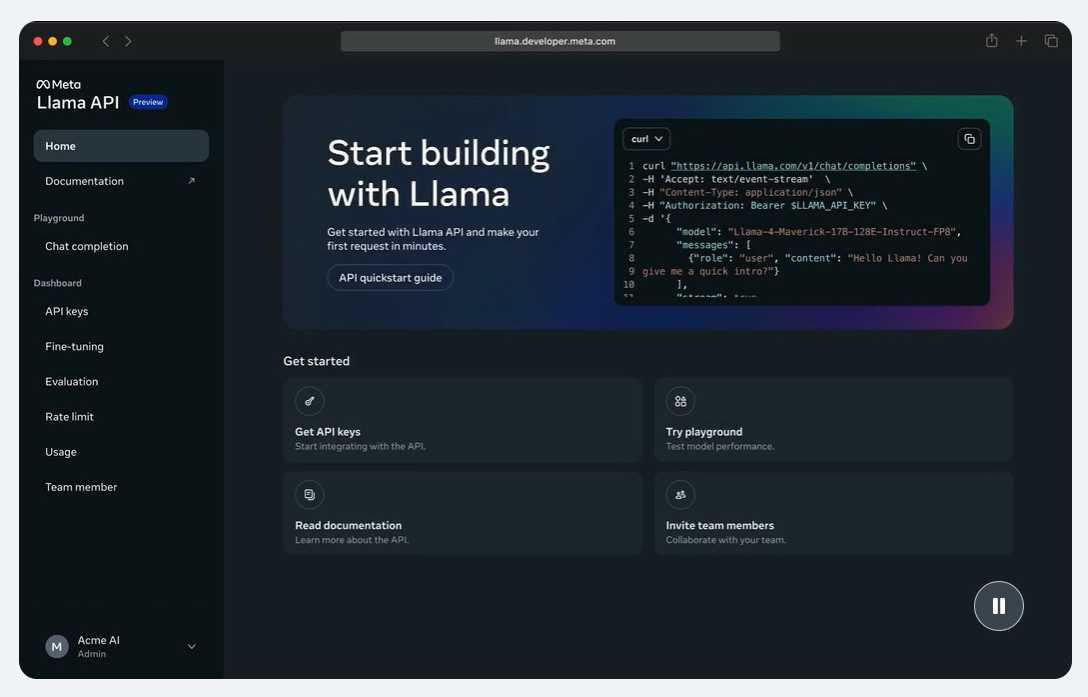Follow the api.llama.com chat completions URL
The width and height of the screenshot is (1088, 697).
pyautogui.click(x=793, y=166)
